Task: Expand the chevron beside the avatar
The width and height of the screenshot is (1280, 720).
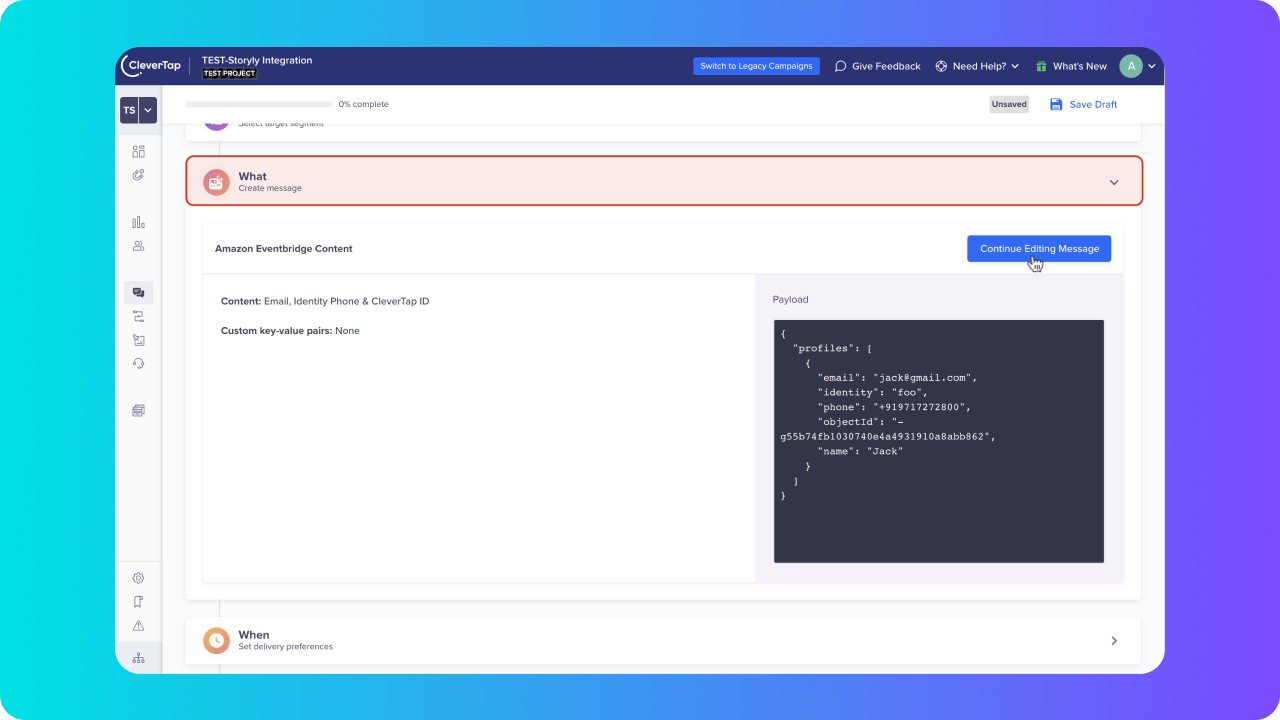Action: point(1152,66)
